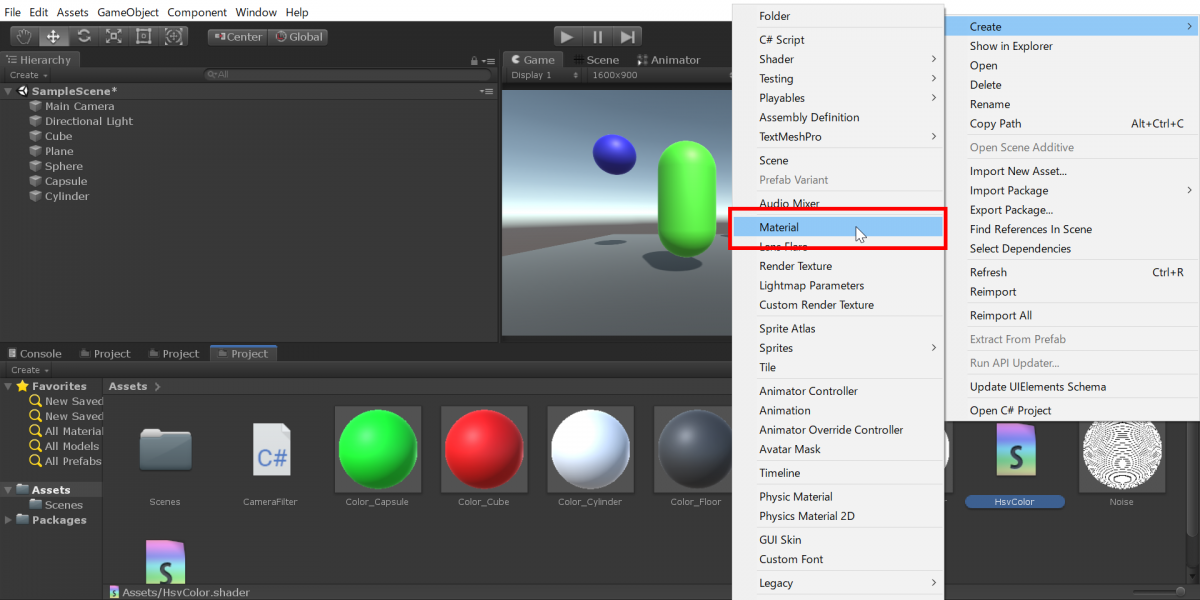Select the Rect Transform tool
Viewport: 1200px width, 600px height.
(x=144, y=36)
